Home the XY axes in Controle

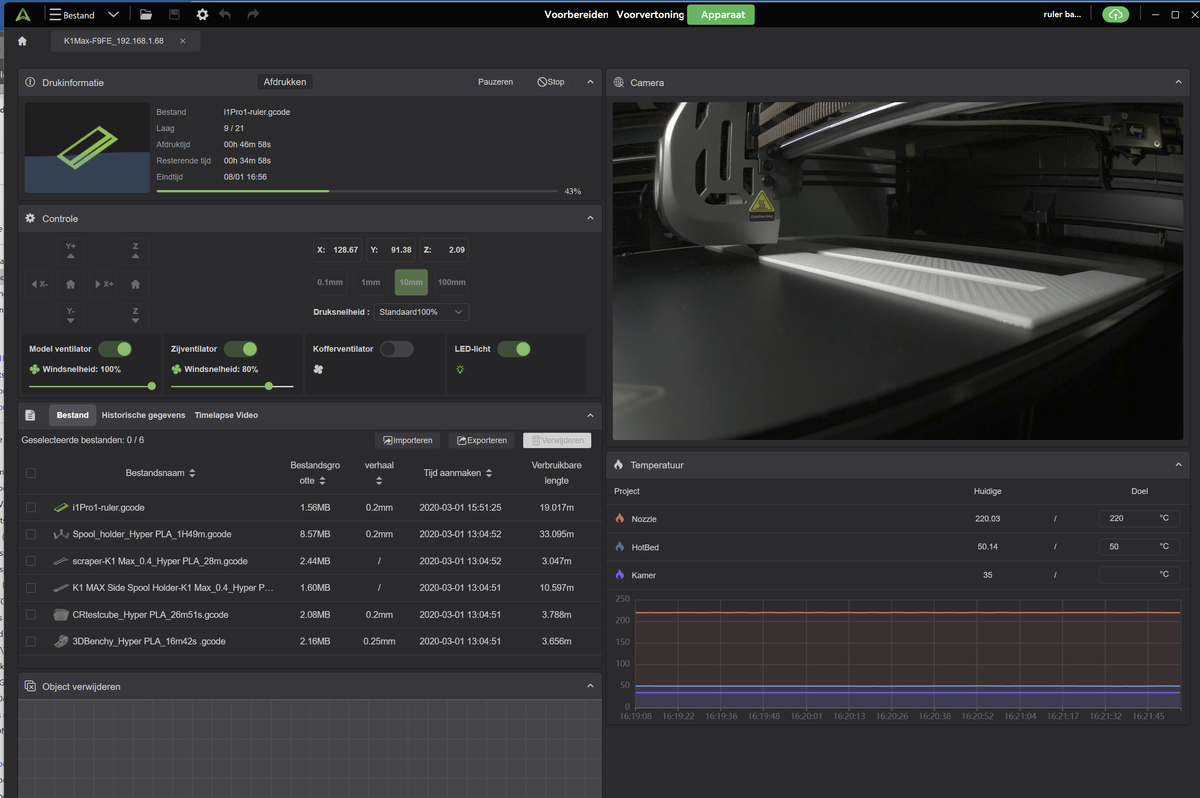tap(70, 284)
